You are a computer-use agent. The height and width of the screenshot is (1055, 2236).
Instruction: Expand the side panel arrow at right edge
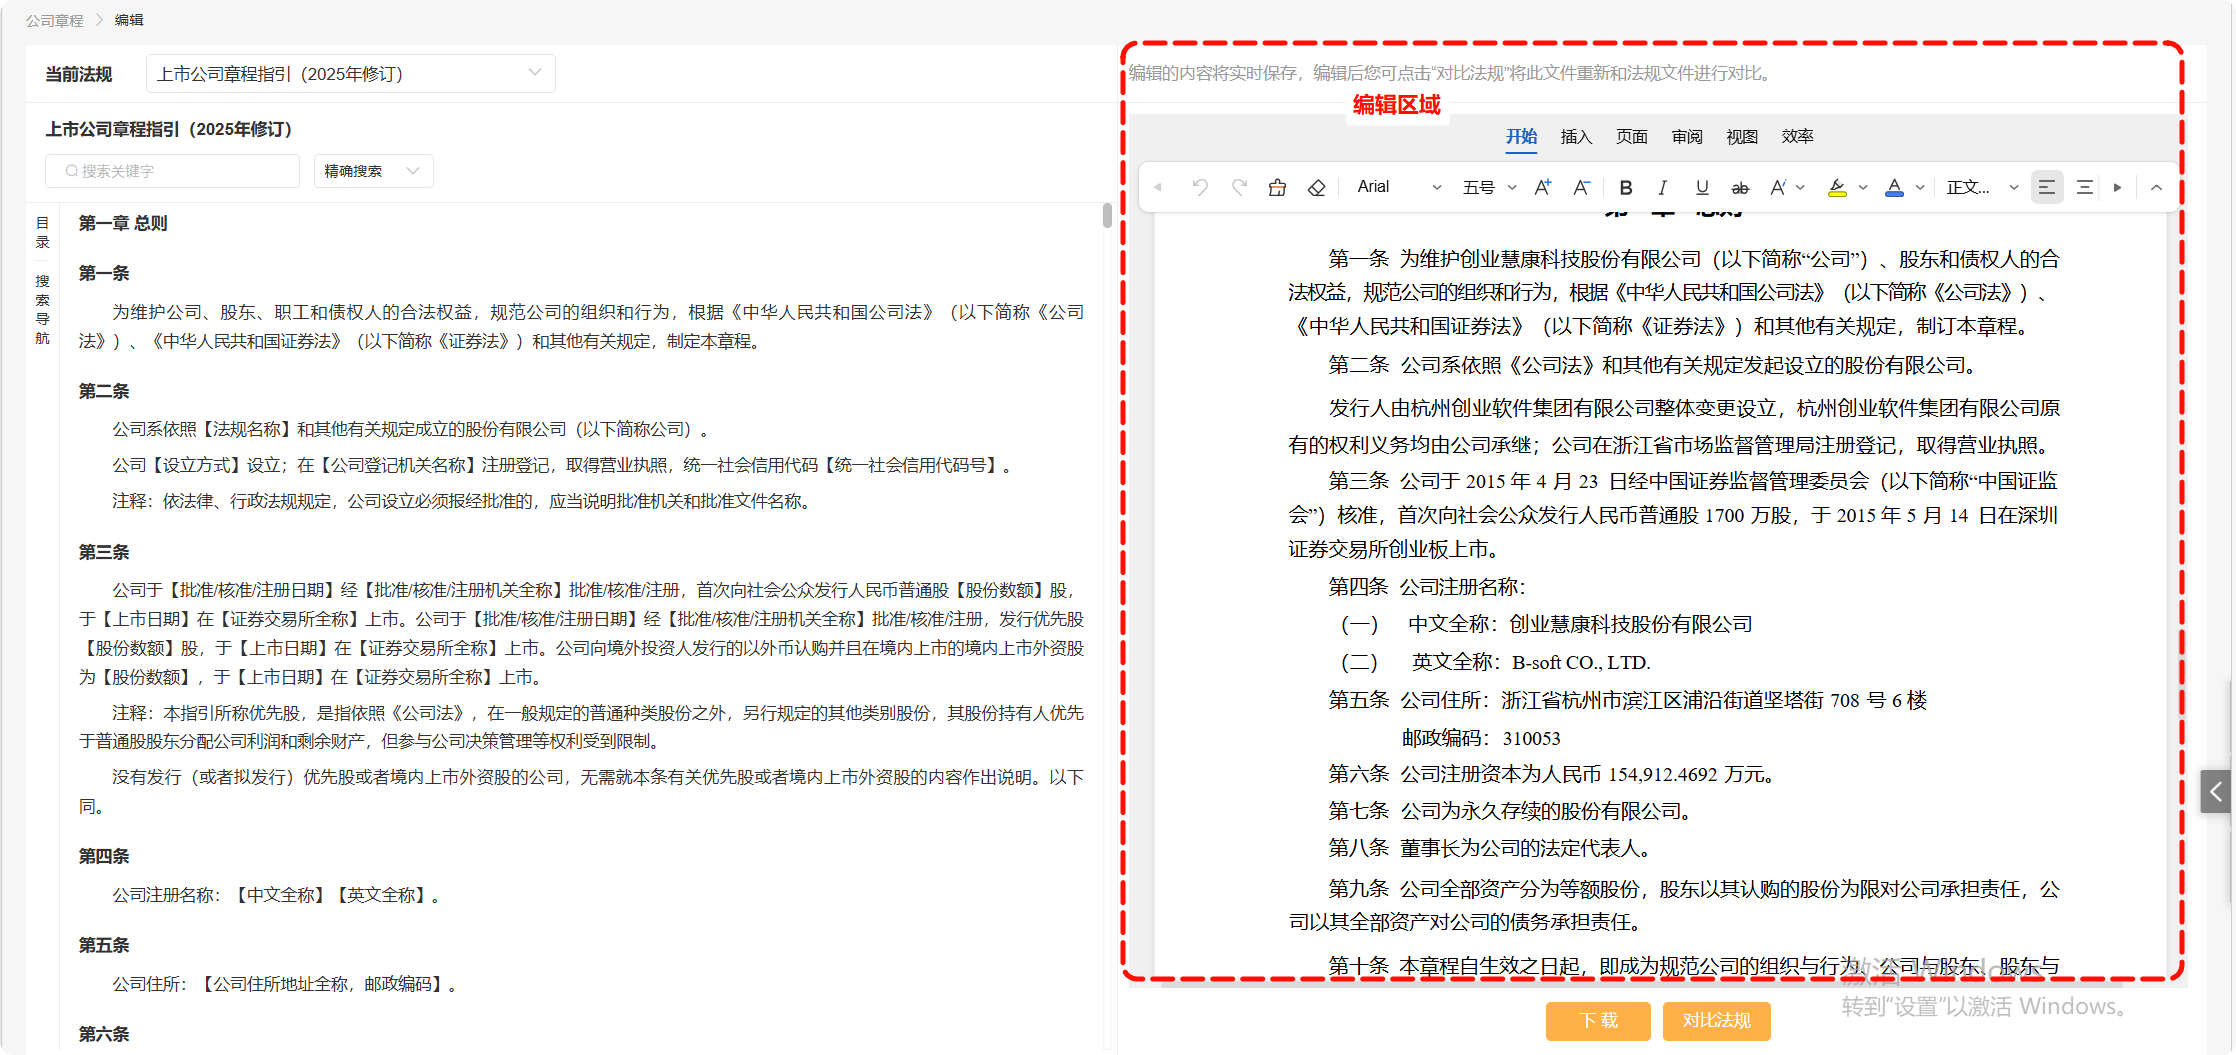[2215, 792]
